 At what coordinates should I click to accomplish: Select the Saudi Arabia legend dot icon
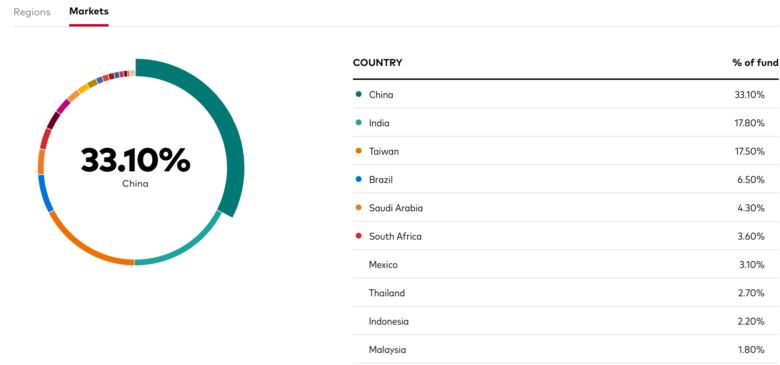[x=358, y=208]
